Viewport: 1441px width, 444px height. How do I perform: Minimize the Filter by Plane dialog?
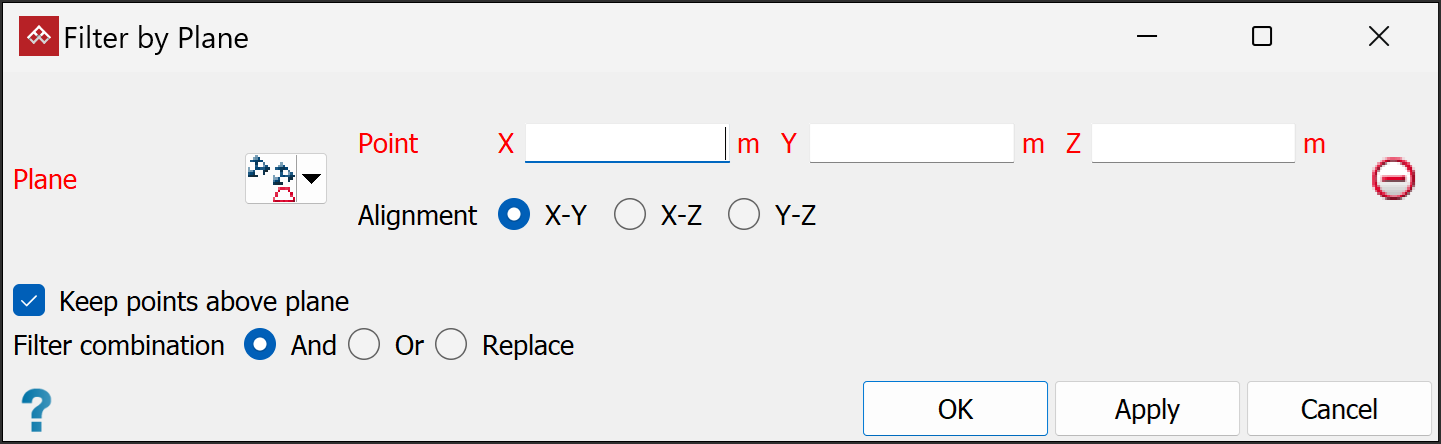coord(1147,37)
